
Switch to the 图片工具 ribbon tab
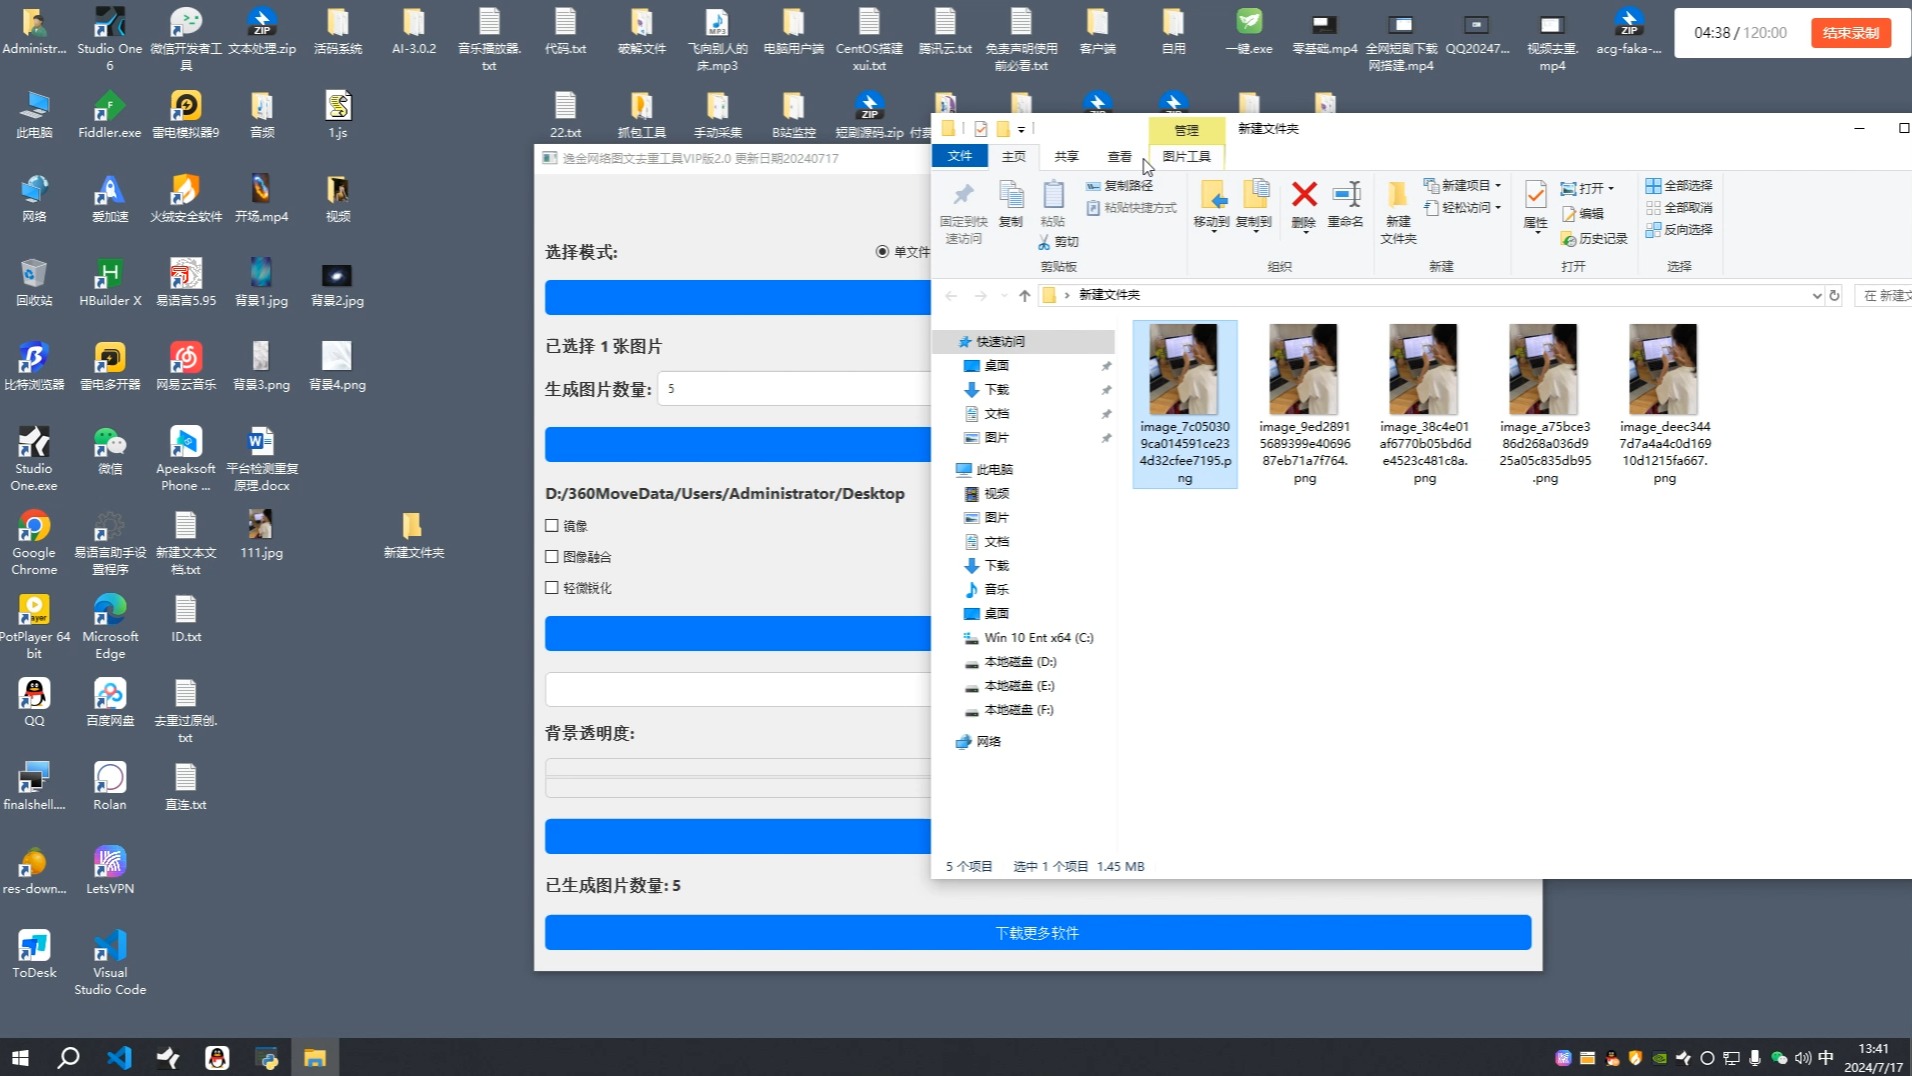tap(1186, 156)
